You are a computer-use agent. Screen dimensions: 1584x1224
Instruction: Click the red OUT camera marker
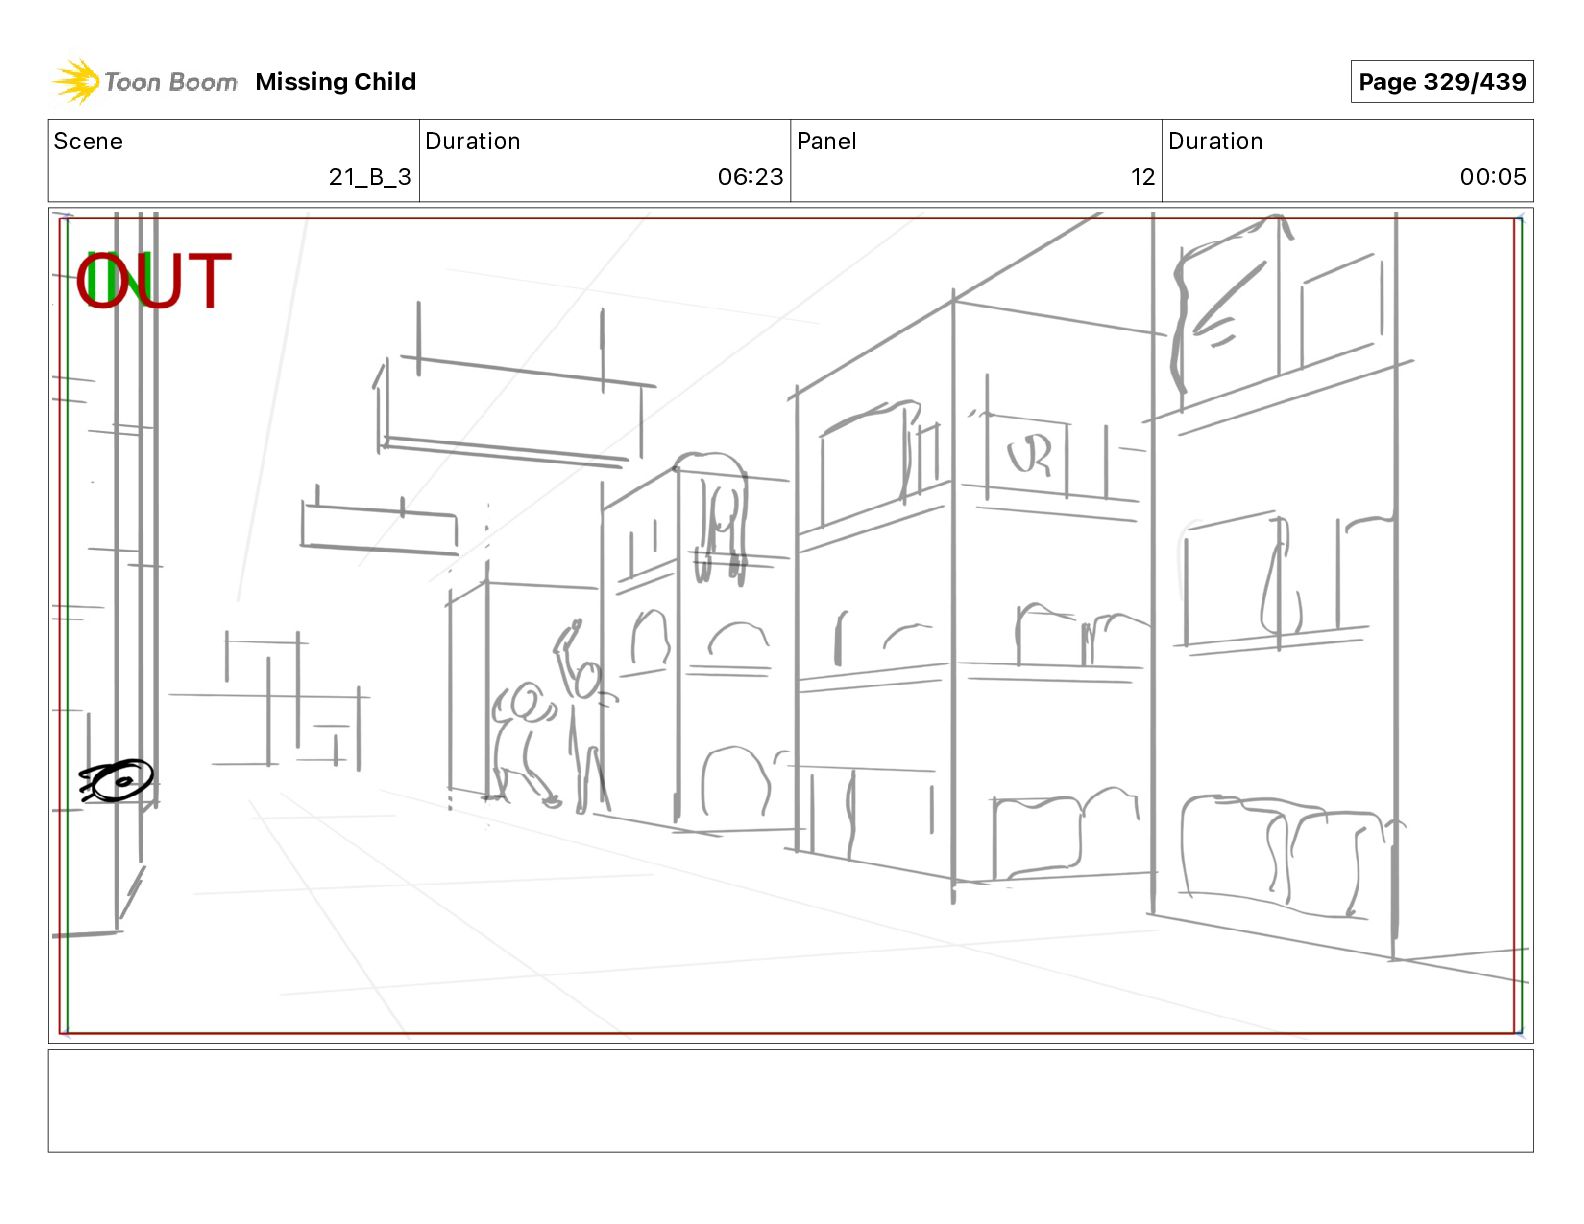click(x=154, y=281)
